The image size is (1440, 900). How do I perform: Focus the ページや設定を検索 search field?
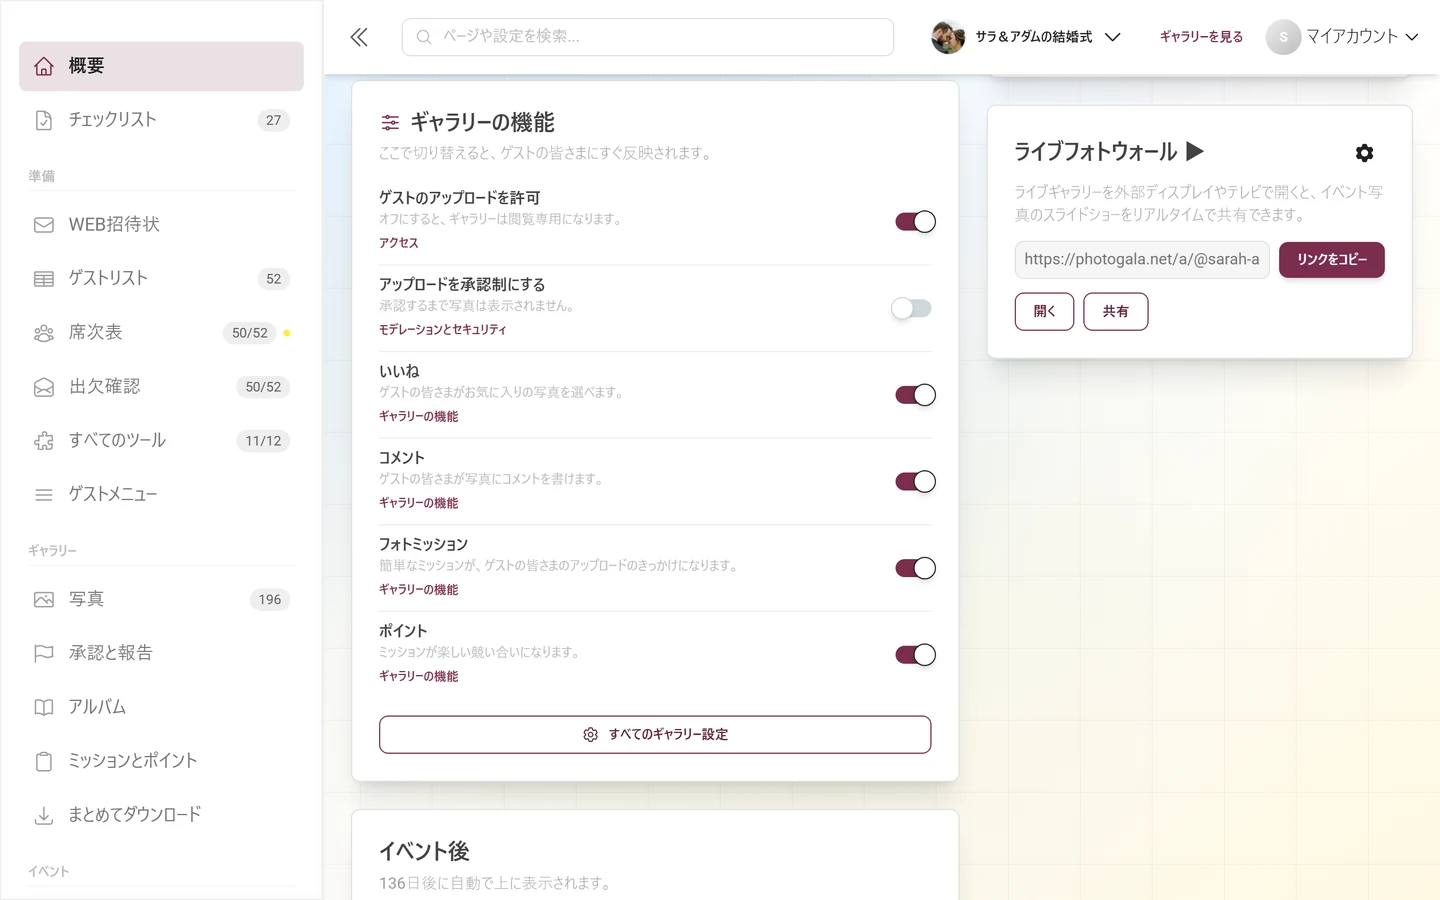click(648, 37)
